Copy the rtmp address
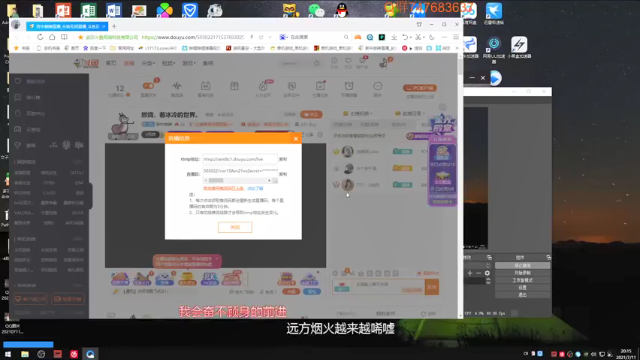The width and height of the screenshot is (640, 360). click(x=283, y=159)
